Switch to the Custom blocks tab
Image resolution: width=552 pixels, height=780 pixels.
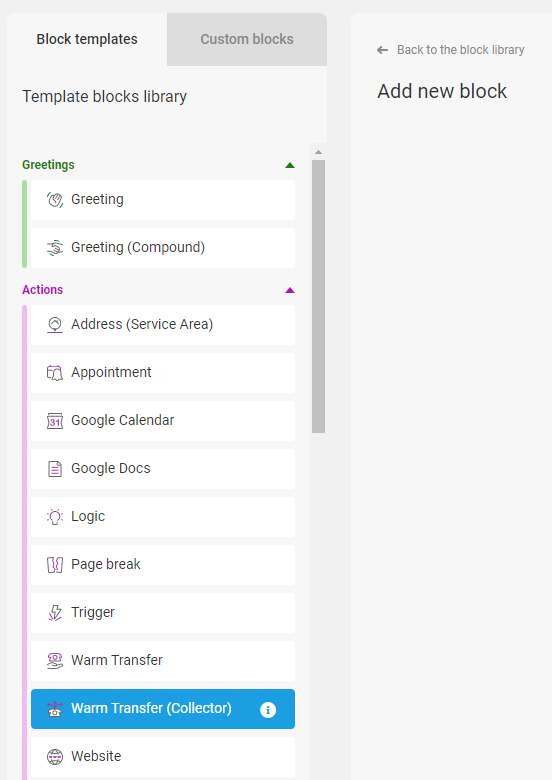coord(247,39)
